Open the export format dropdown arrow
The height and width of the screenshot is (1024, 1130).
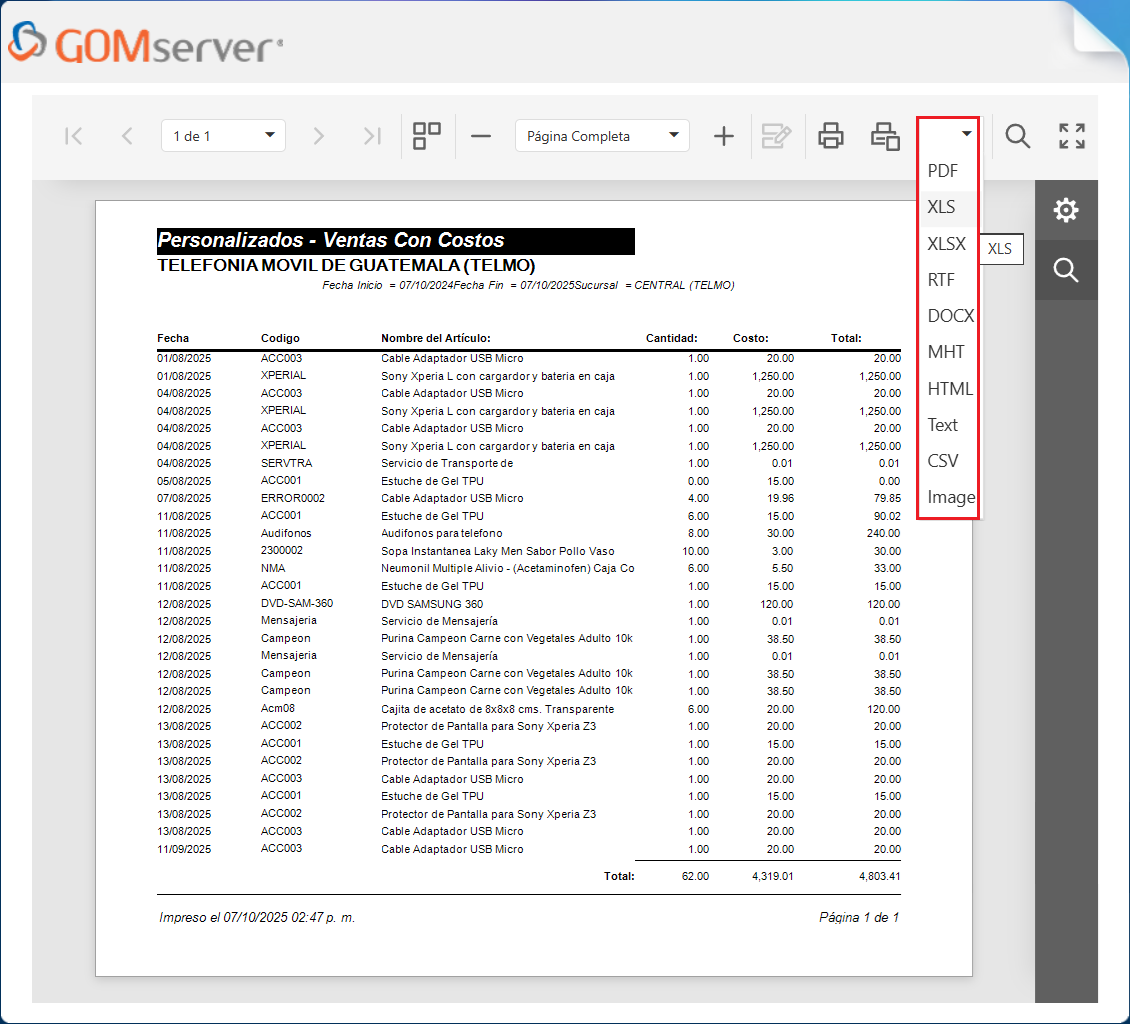[x=965, y=133]
